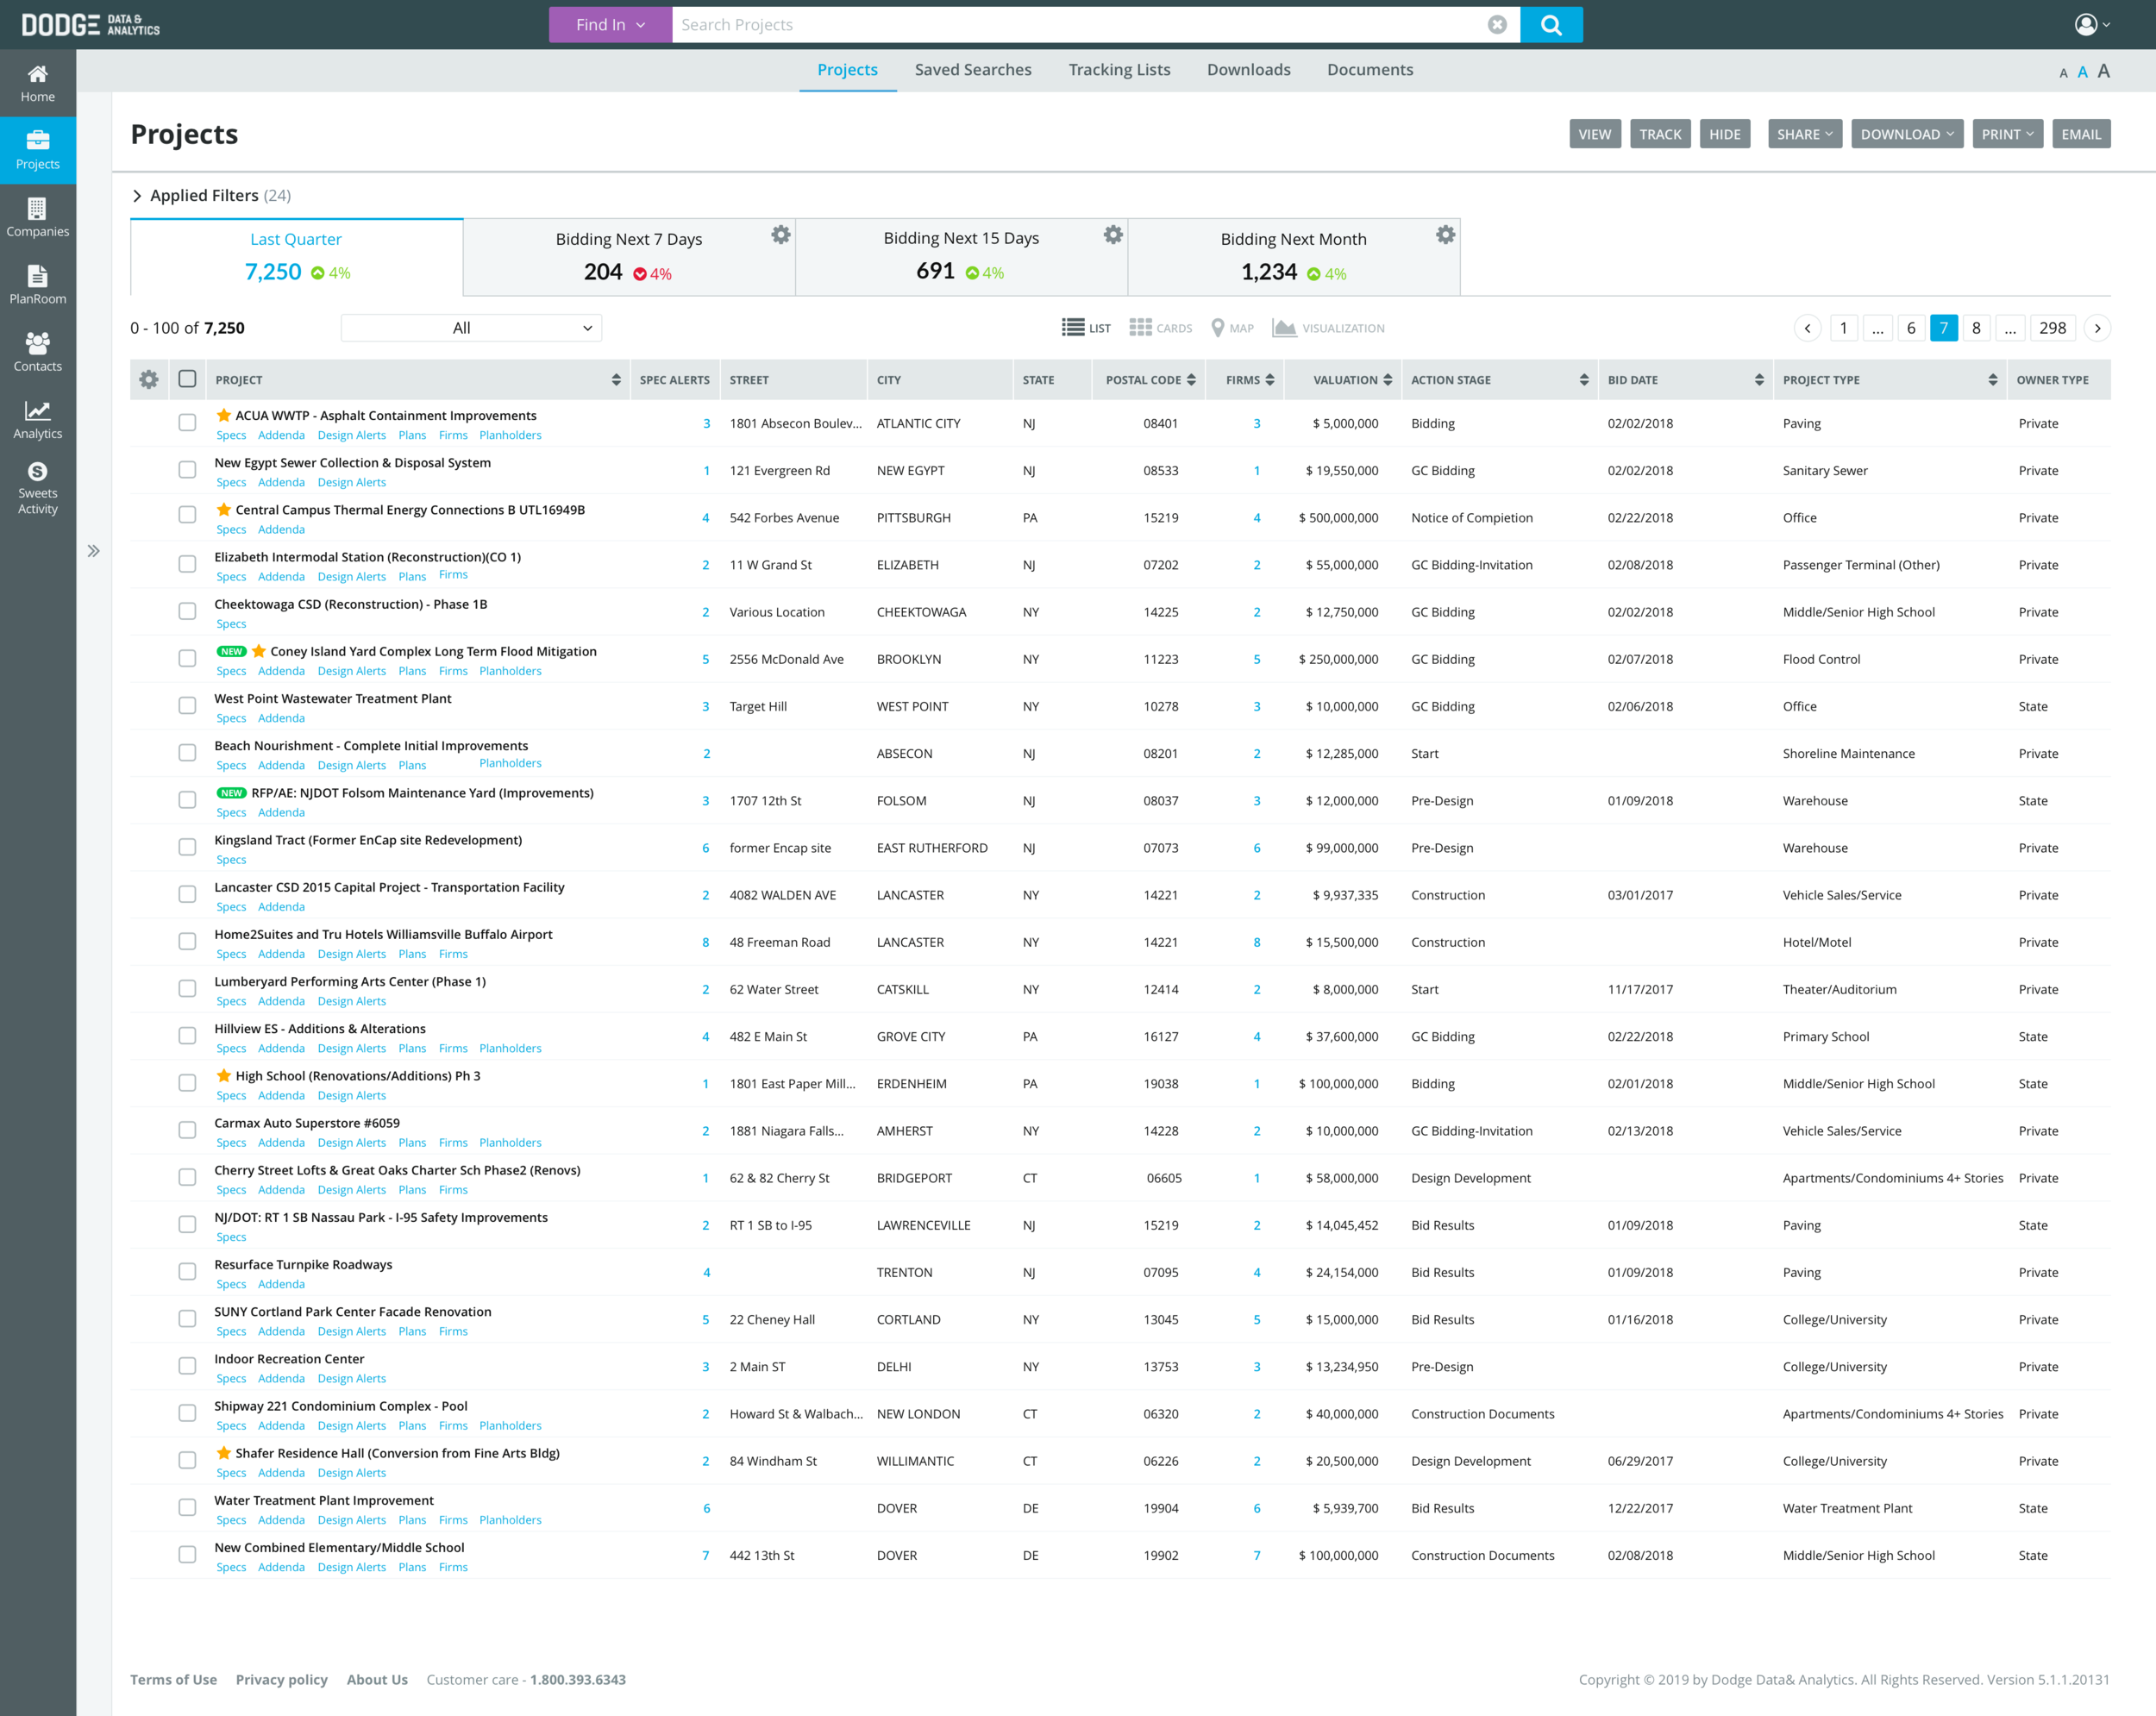
Task: Open the Download dropdown button
Action: pyautogui.click(x=1906, y=134)
